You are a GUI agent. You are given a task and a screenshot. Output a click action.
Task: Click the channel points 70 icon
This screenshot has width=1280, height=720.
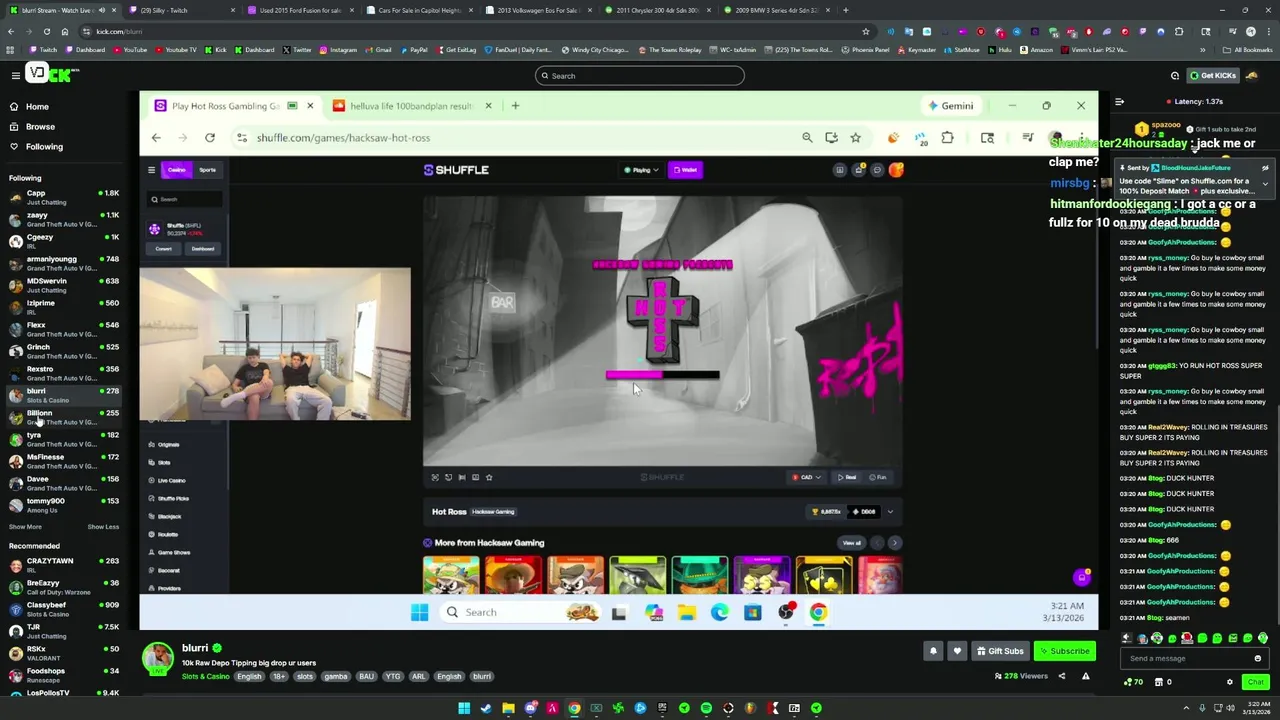1133,682
